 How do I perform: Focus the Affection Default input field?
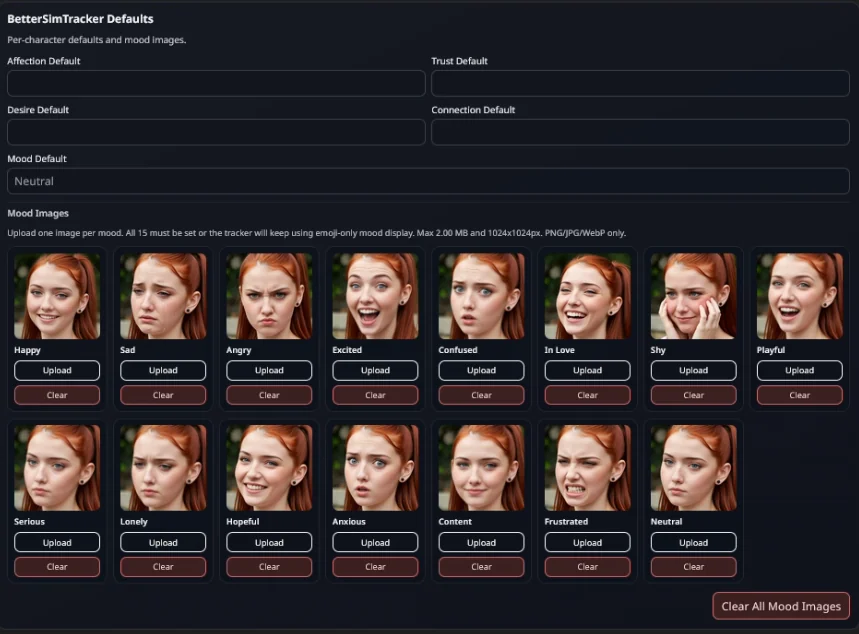click(216, 84)
